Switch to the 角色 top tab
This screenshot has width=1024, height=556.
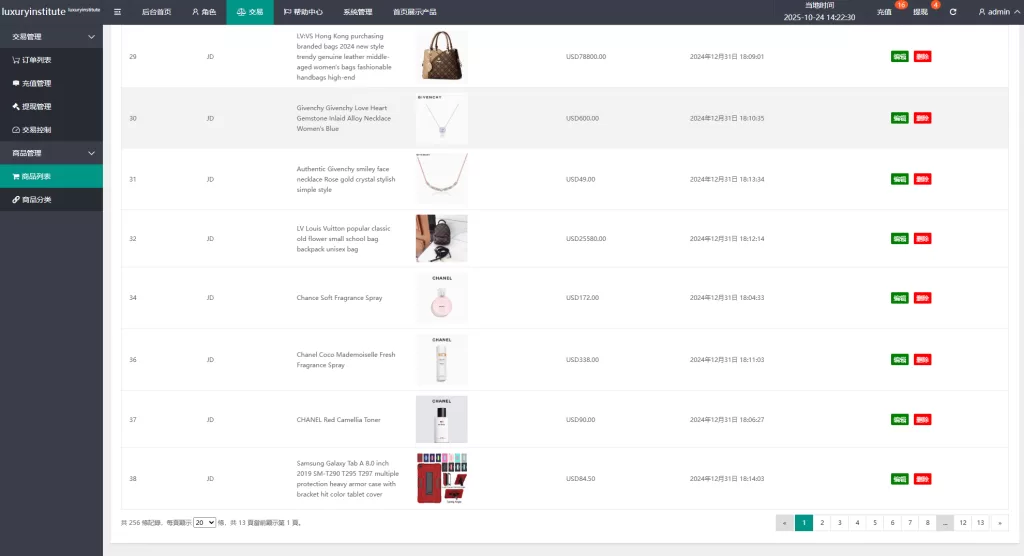tap(203, 12)
